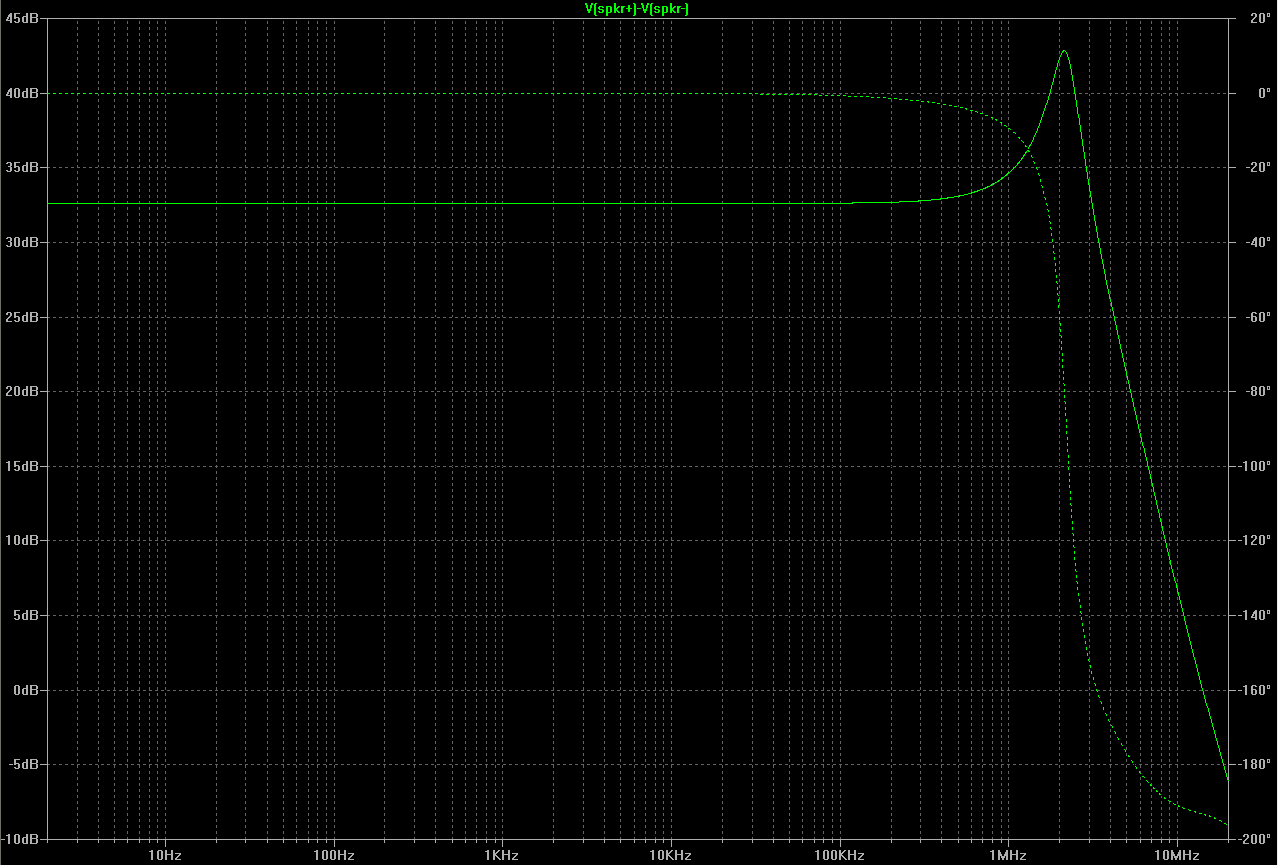Click the -120° phase axis label

(x=1255, y=541)
